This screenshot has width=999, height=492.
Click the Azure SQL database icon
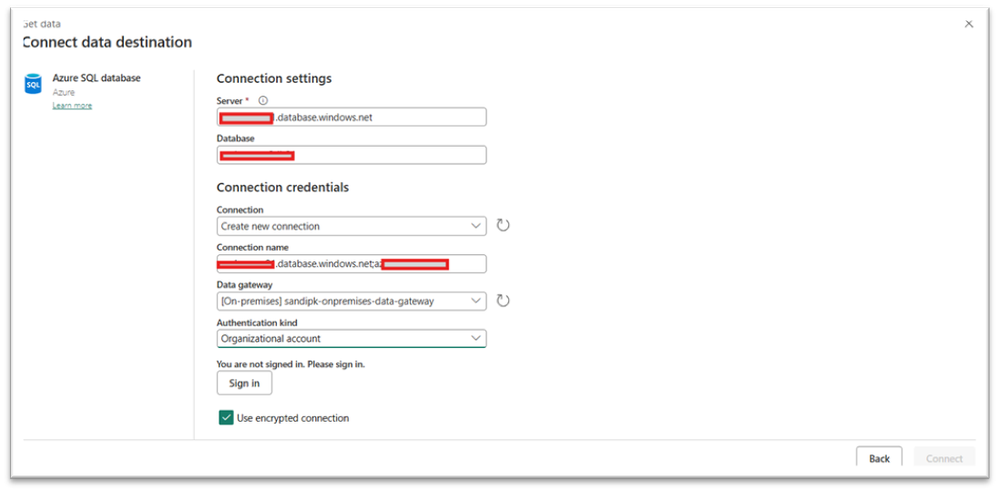point(32,83)
